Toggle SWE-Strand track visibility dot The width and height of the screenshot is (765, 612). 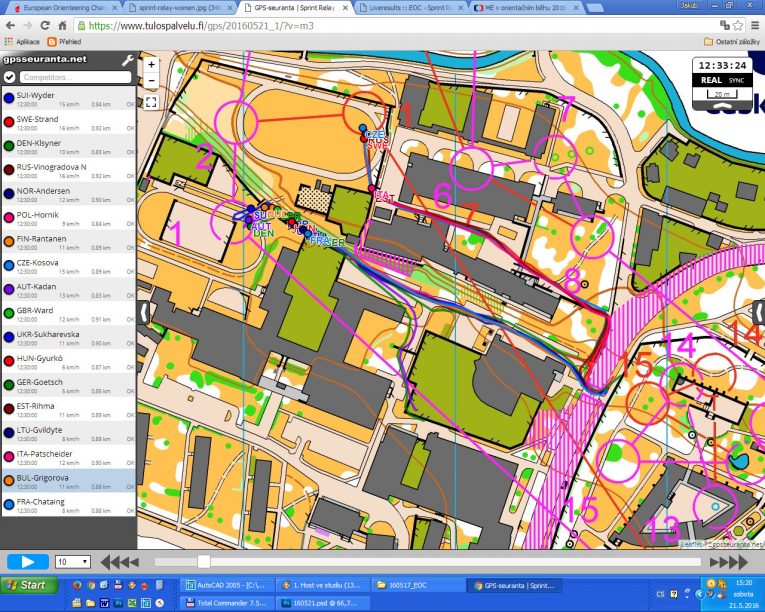[9, 122]
